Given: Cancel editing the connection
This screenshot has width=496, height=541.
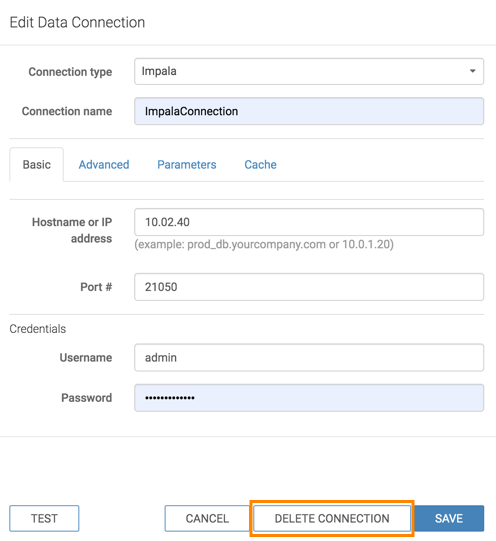Looking at the screenshot, I should 207,518.
